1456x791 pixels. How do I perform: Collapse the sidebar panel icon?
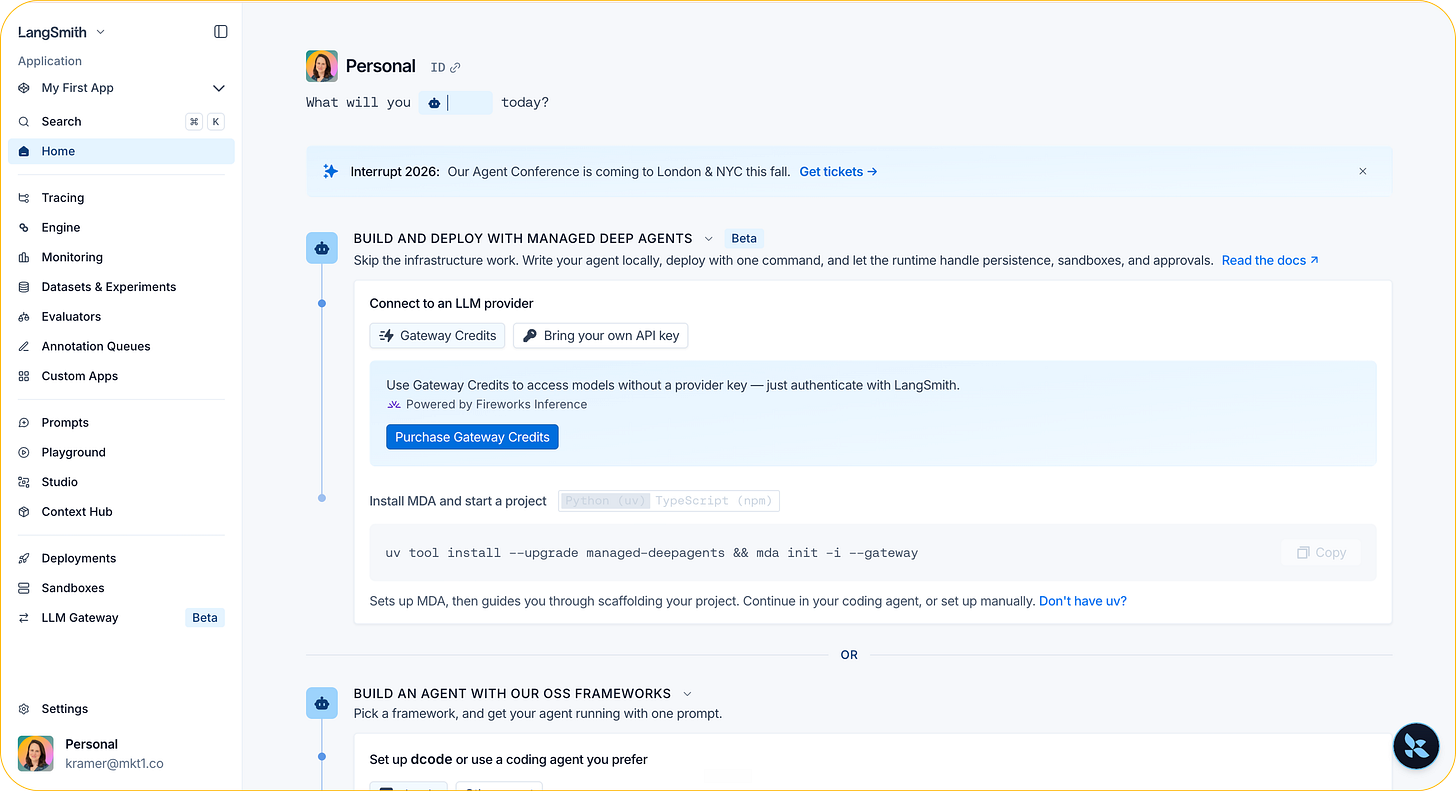tap(221, 32)
